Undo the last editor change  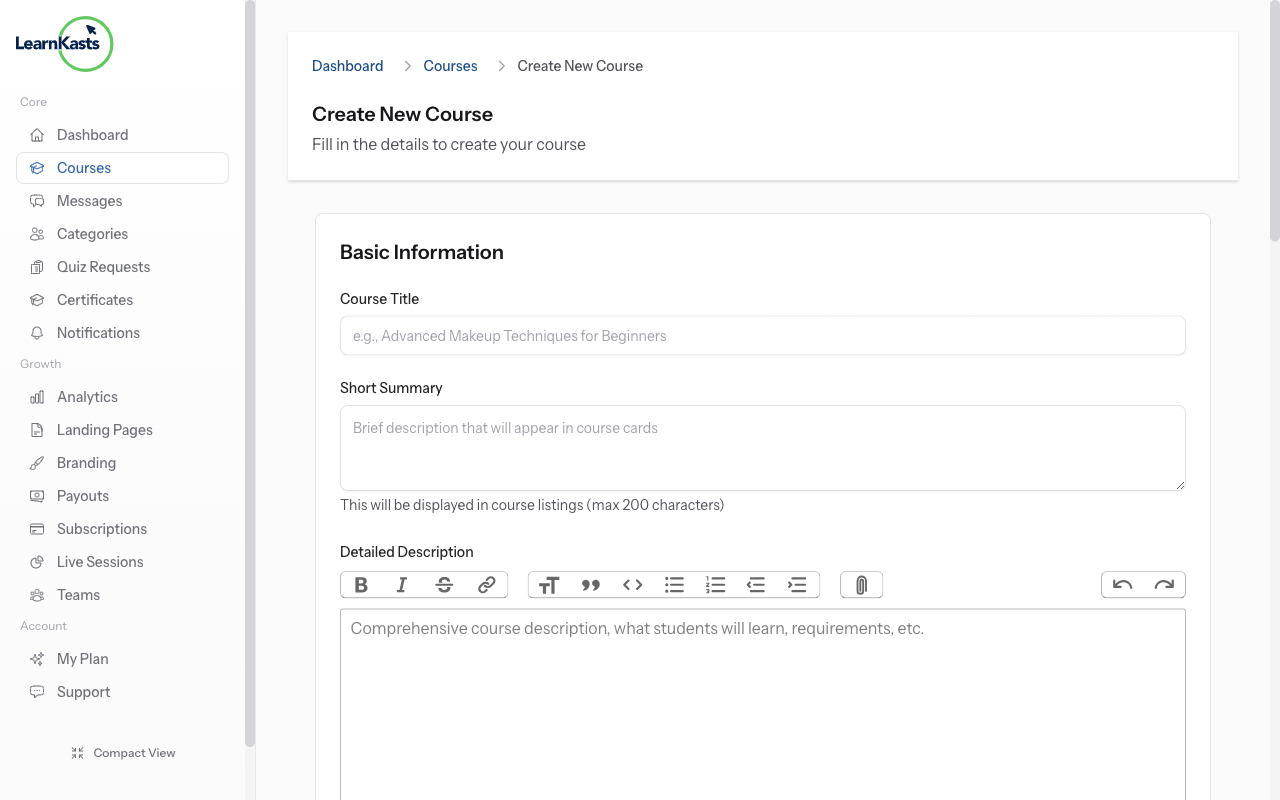[x=1122, y=584]
